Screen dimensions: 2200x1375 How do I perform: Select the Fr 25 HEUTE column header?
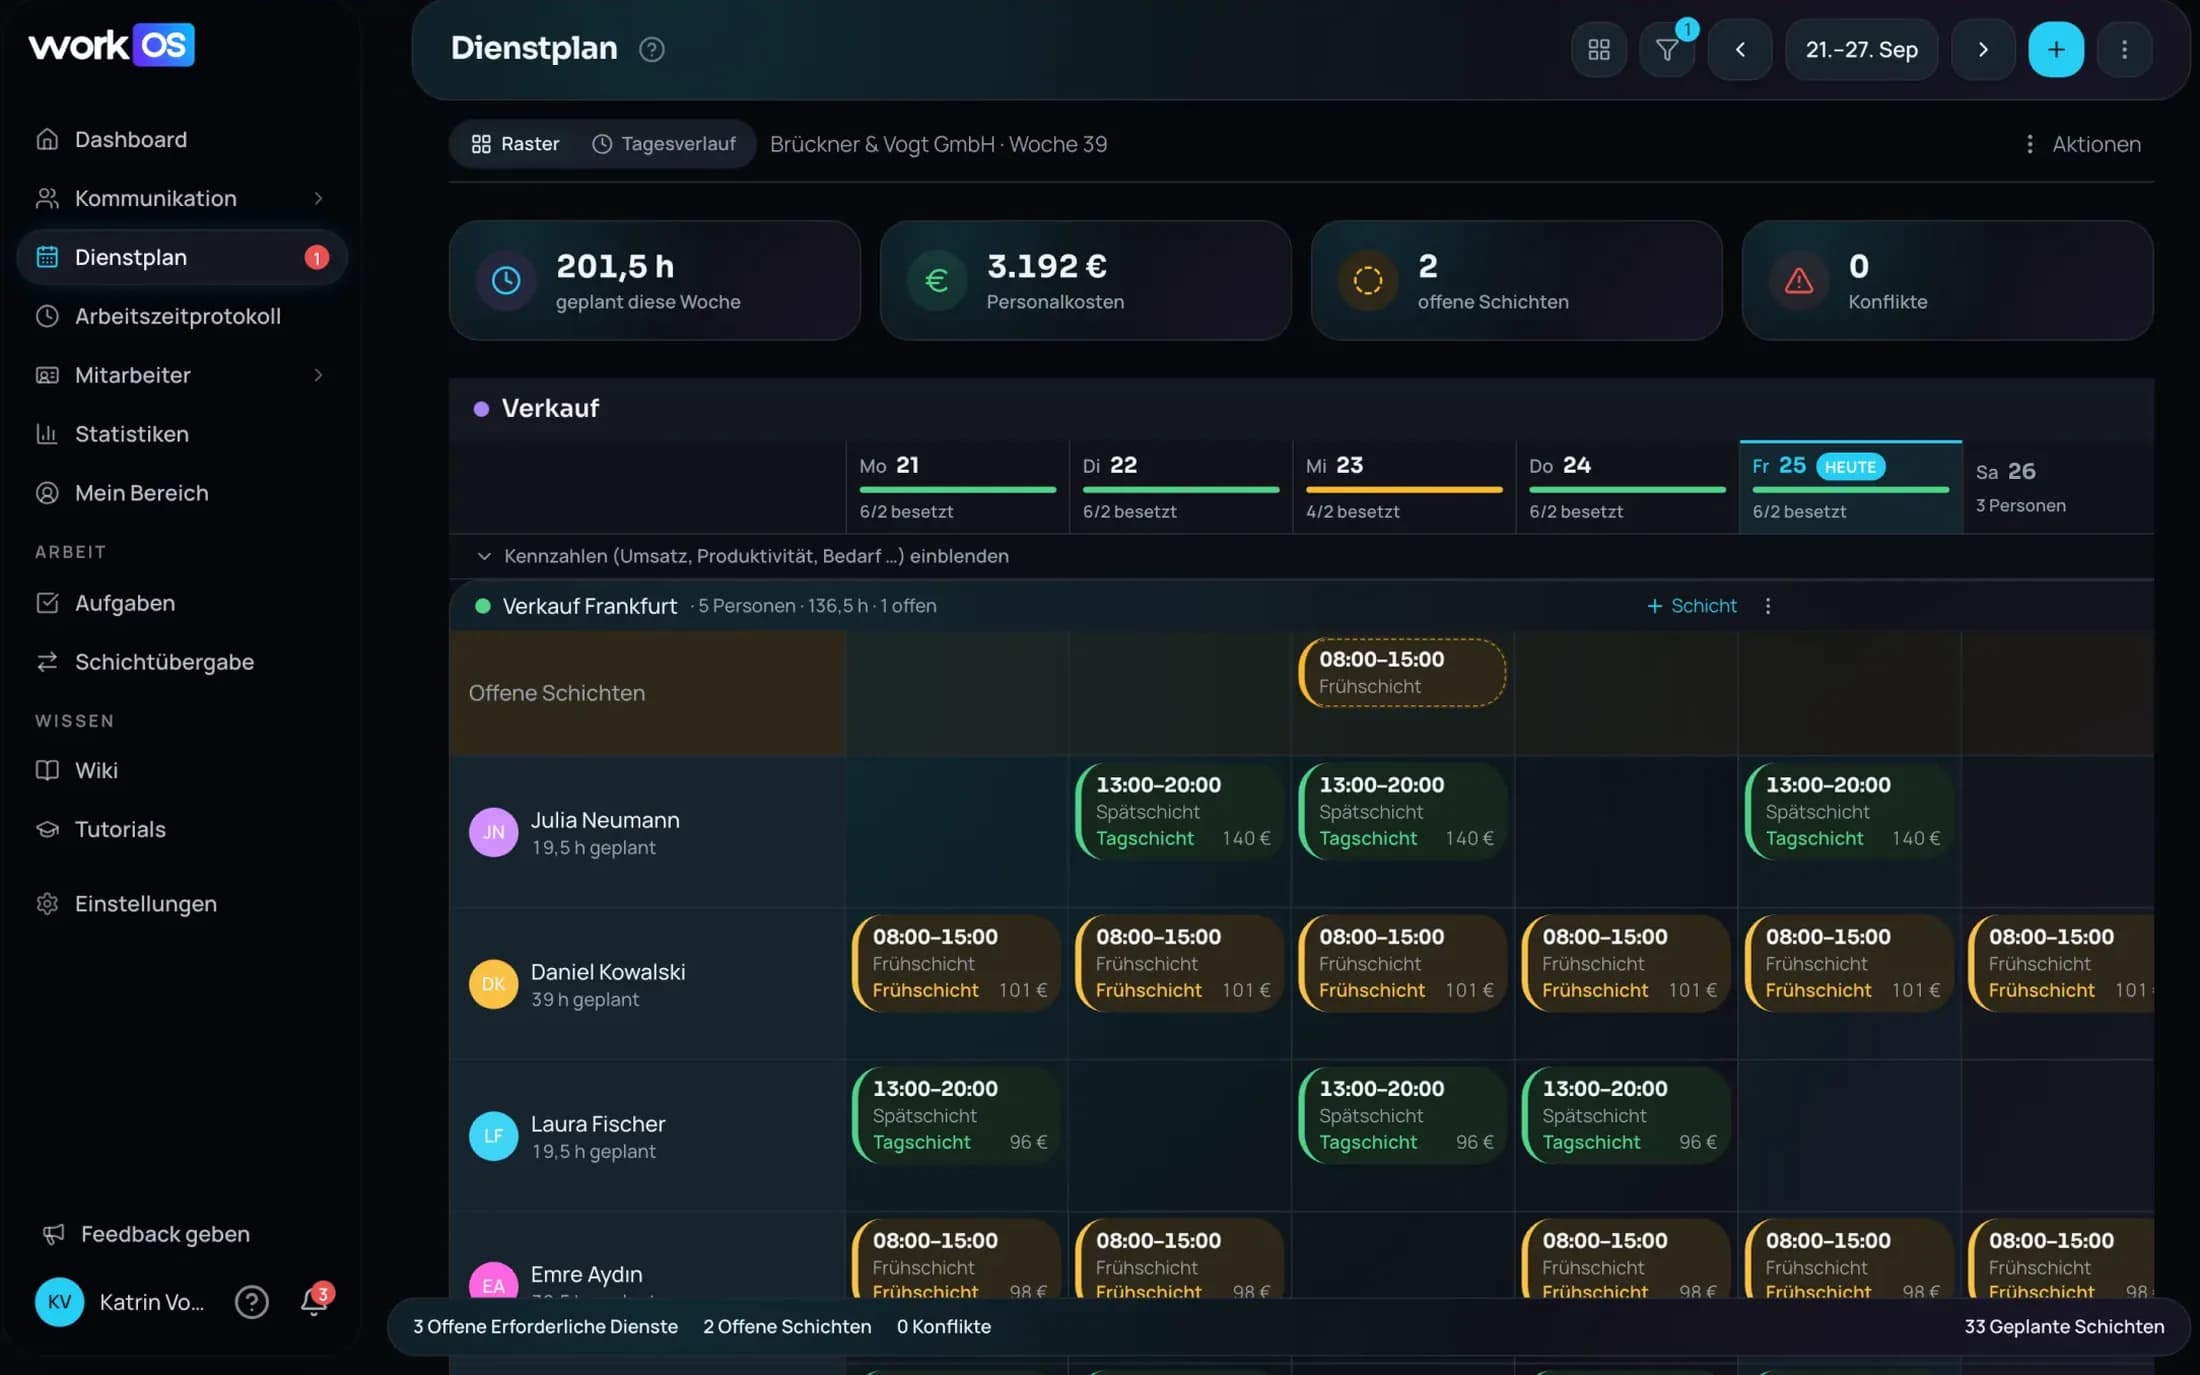(x=1851, y=487)
